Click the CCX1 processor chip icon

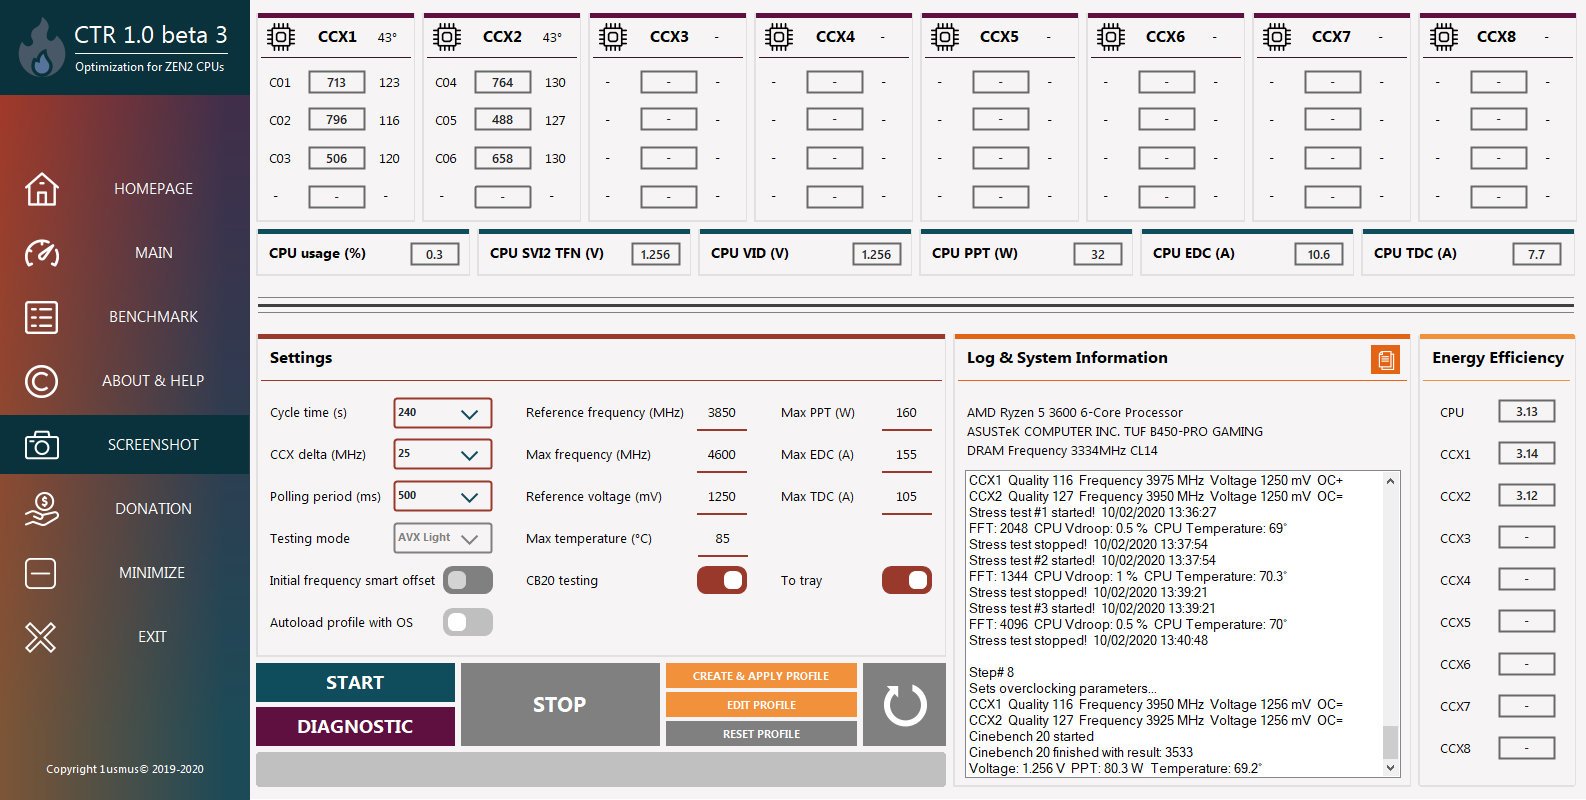[281, 37]
